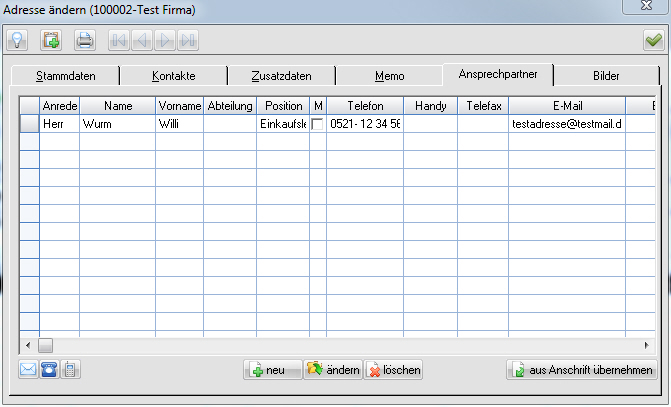Go to next record arrow
This screenshot has height=407, width=671.
click(x=165, y=40)
